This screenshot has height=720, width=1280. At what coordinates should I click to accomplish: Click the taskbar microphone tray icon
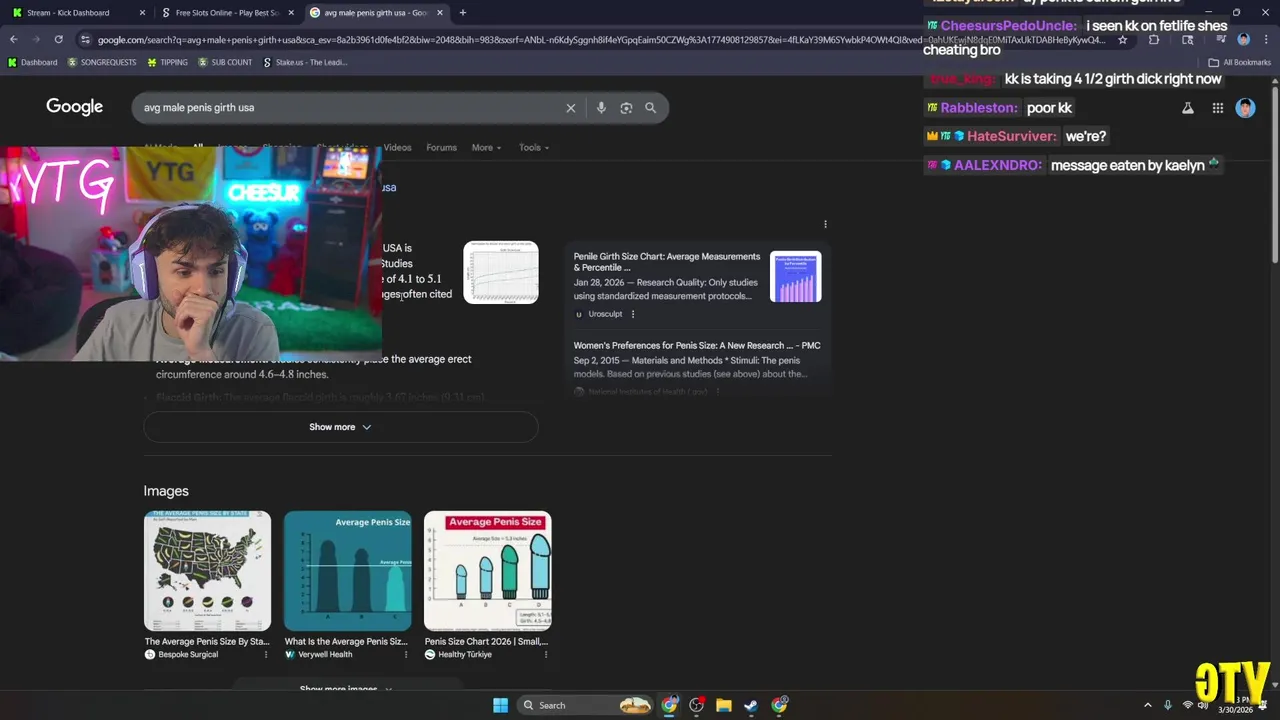(1168, 705)
